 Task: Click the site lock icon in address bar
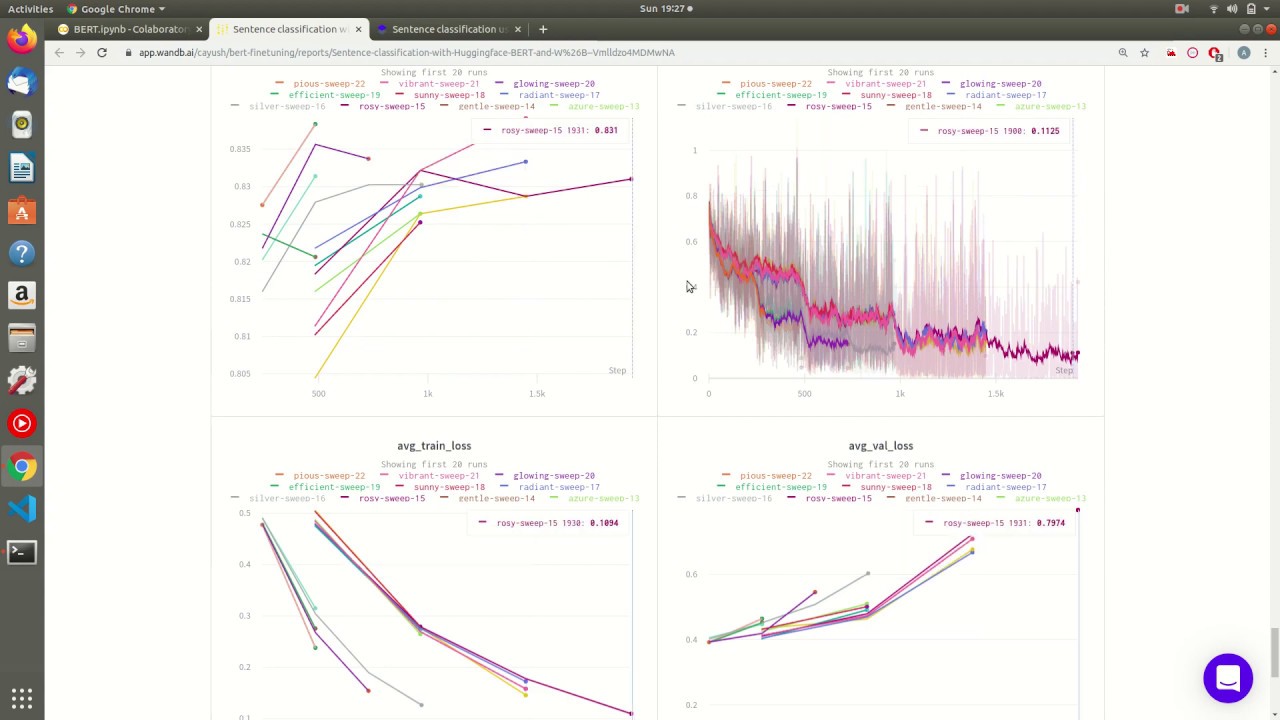[130, 53]
